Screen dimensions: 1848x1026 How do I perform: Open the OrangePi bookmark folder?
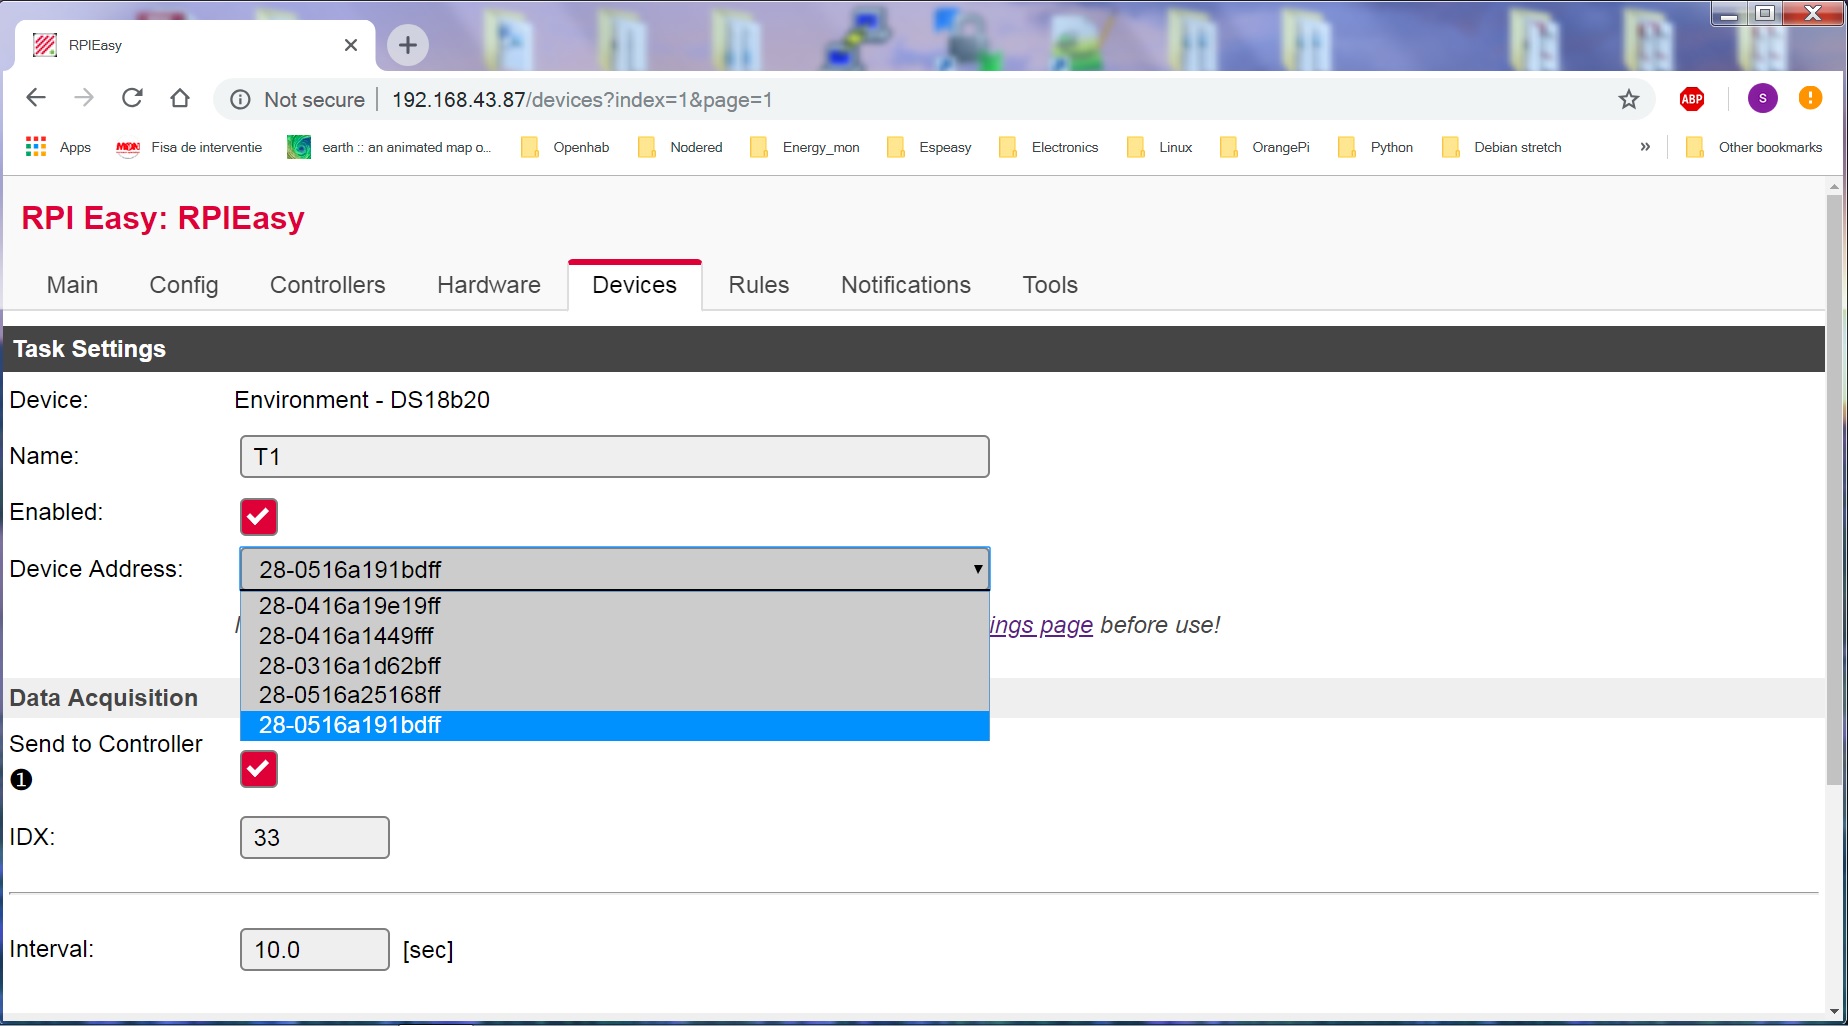click(1265, 147)
